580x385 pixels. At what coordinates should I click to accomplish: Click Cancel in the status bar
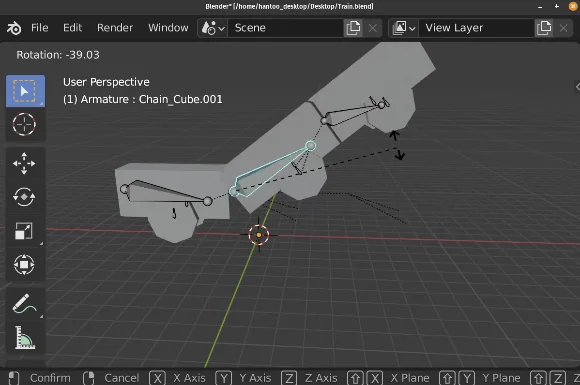111,378
